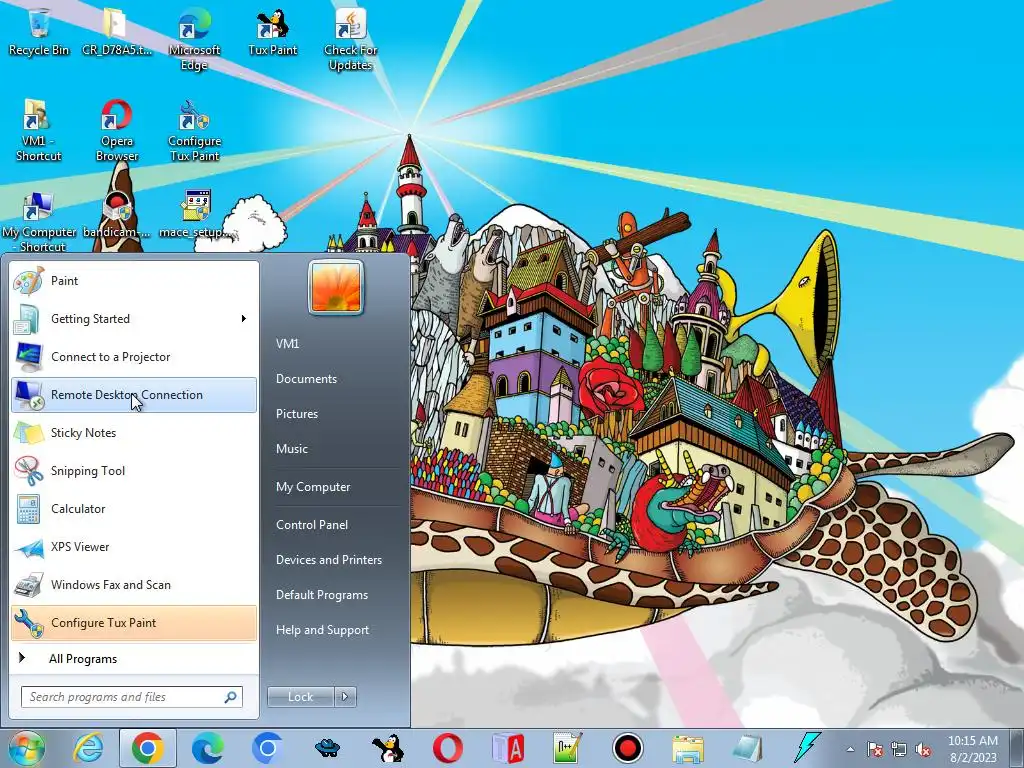Open Paint from the Start menu
This screenshot has width=1024, height=768.
pos(134,281)
